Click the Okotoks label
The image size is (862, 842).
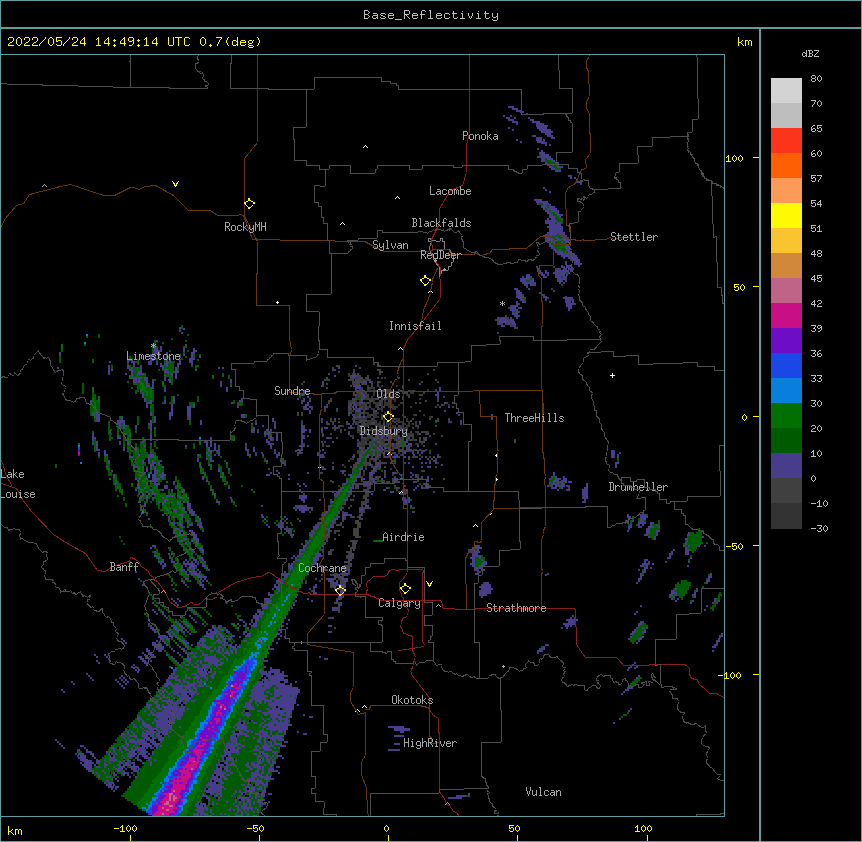pyautogui.click(x=412, y=700)
